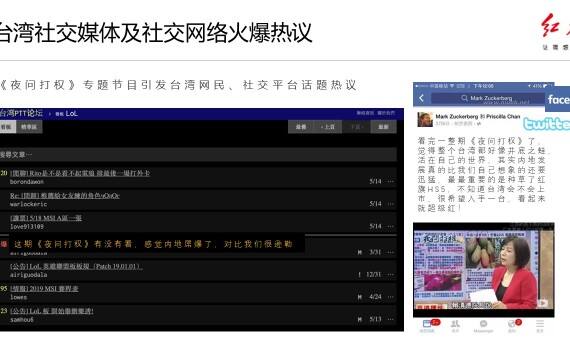Open the hamburger menu icon
The height and width of the screenshot is (360, 570).
(540, 324)
